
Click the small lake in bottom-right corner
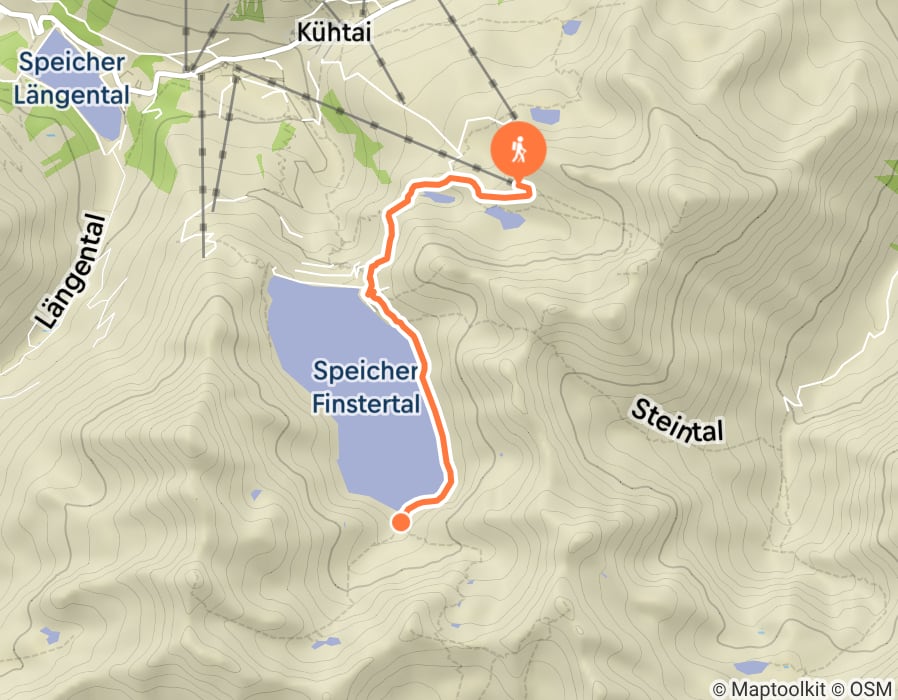(750, 667)
